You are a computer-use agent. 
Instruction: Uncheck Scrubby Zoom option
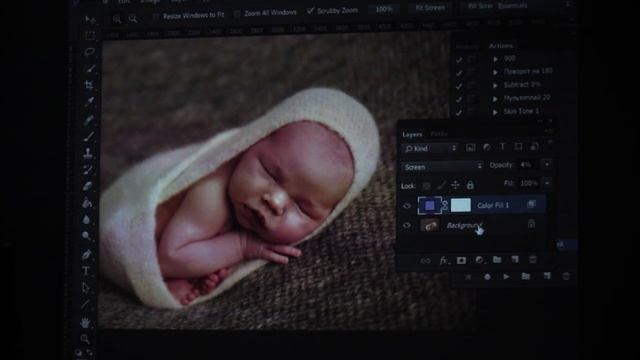(311, 11)
